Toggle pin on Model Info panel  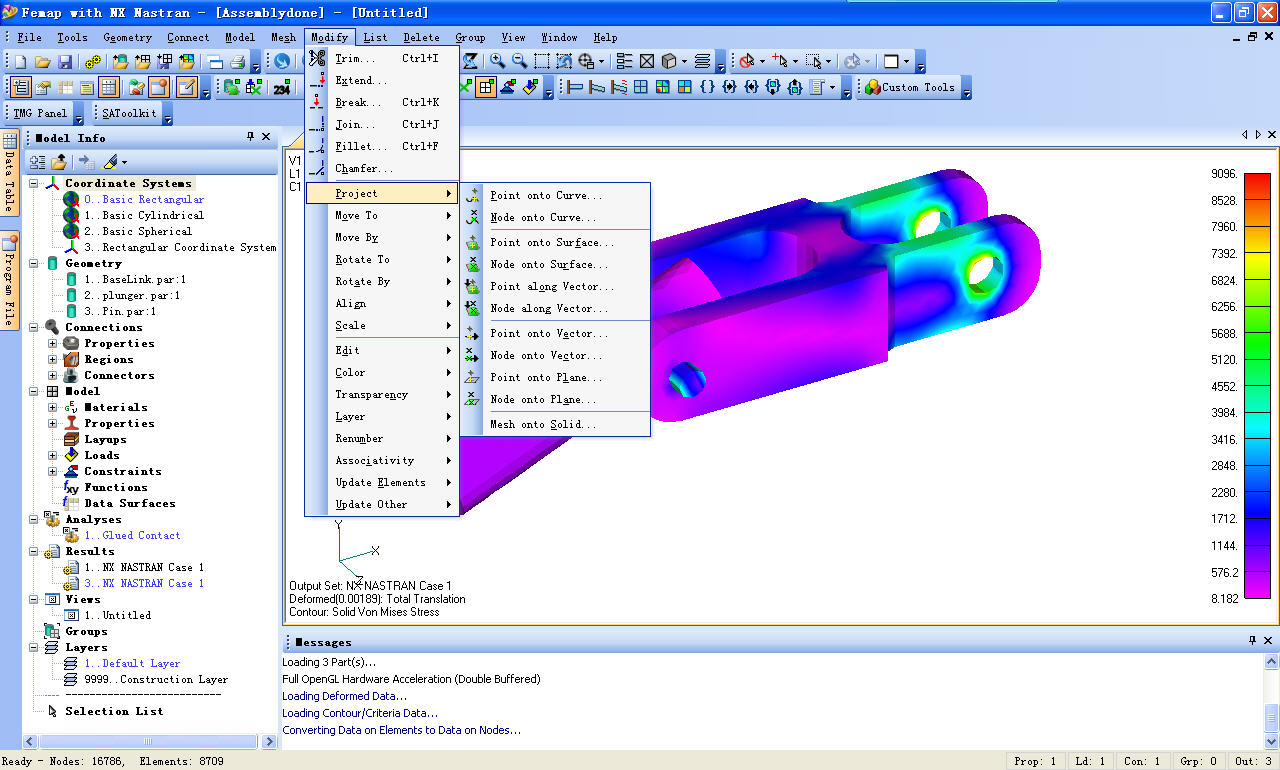(x=250, y=137)
